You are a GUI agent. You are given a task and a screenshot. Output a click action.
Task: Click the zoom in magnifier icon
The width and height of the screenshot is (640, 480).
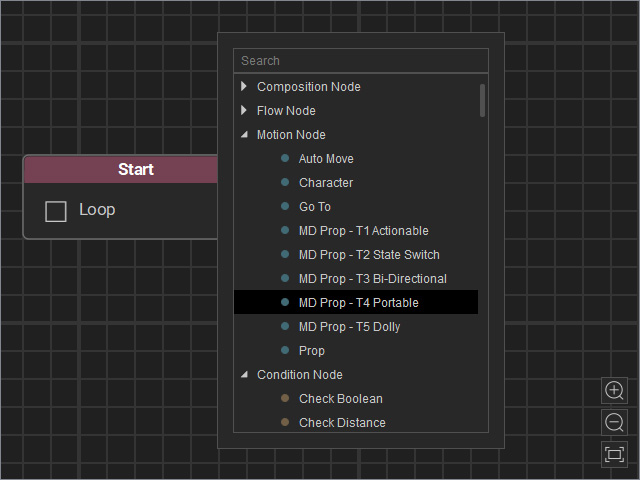614,391
